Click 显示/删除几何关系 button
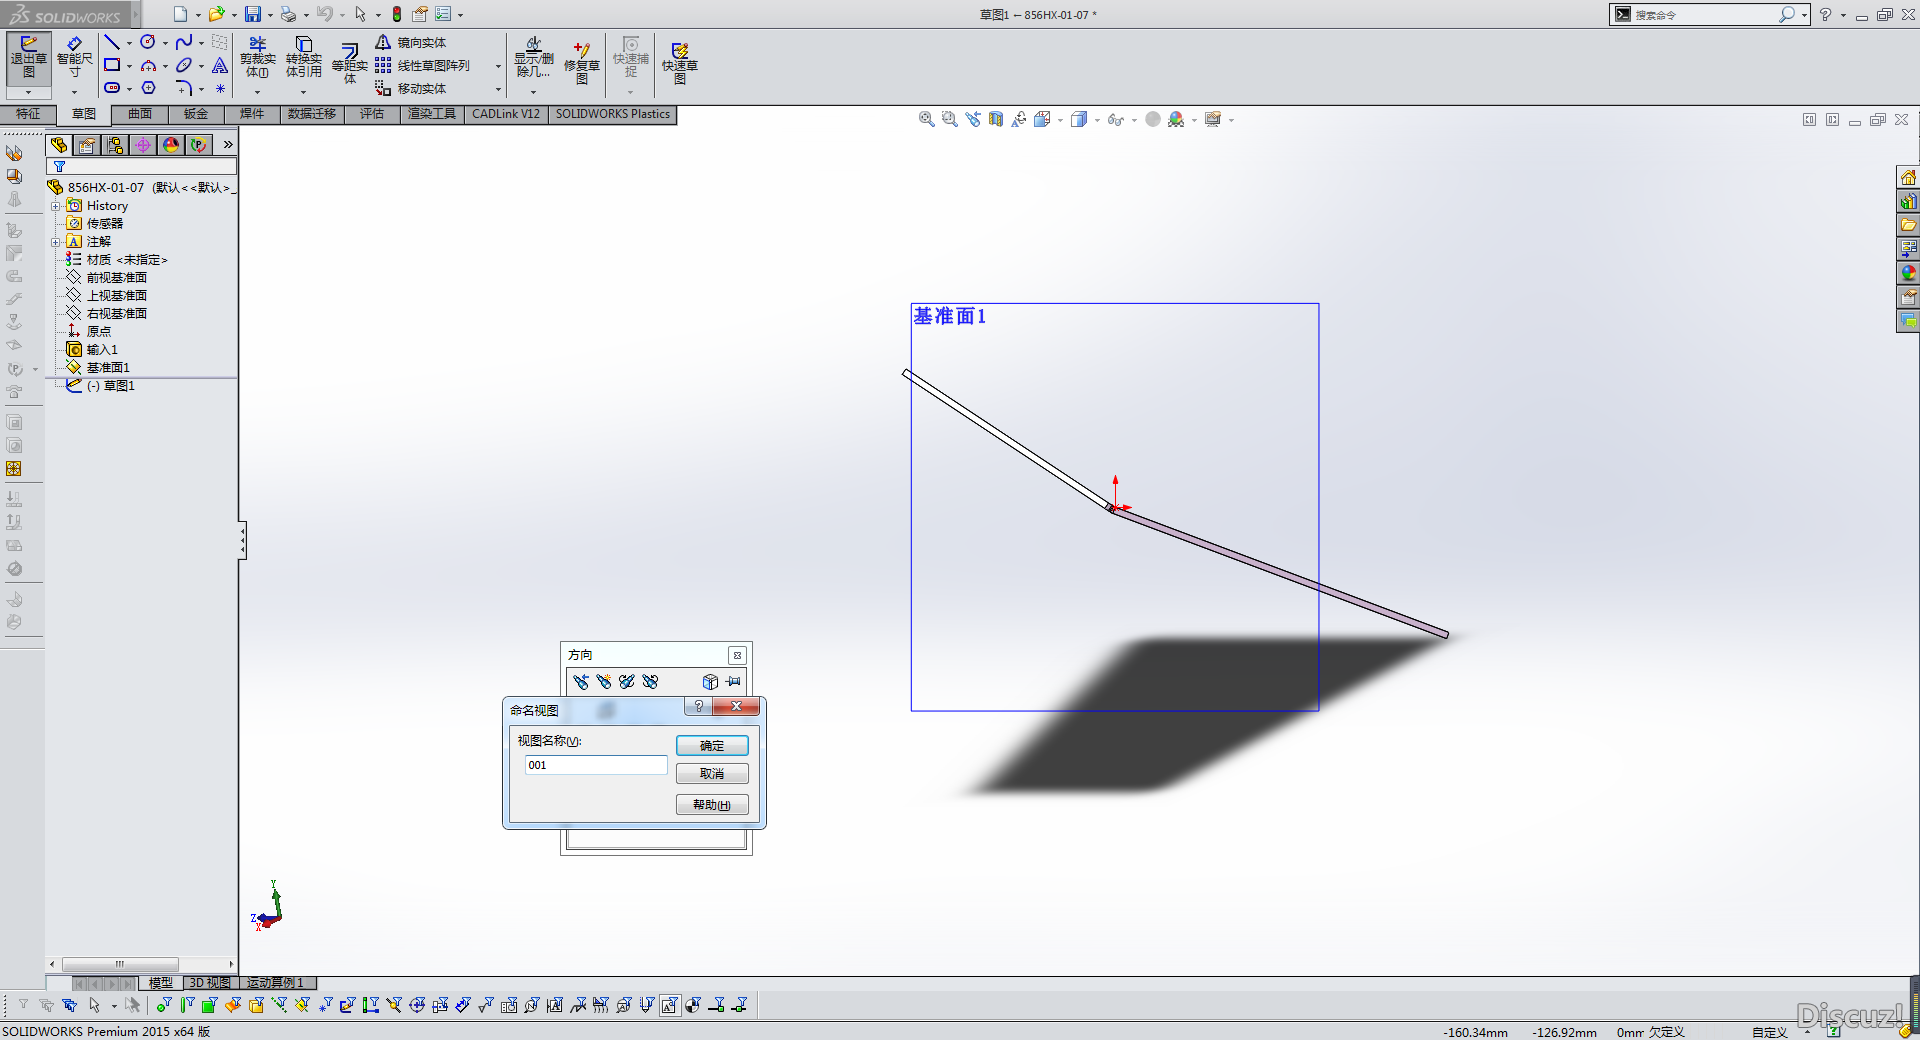 tap(534, 58)
